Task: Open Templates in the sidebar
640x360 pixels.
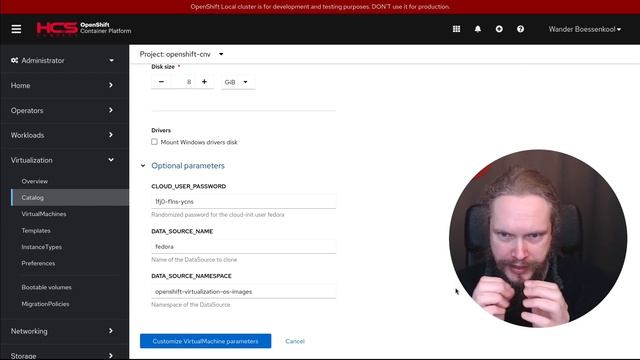Action: point(36,231)
